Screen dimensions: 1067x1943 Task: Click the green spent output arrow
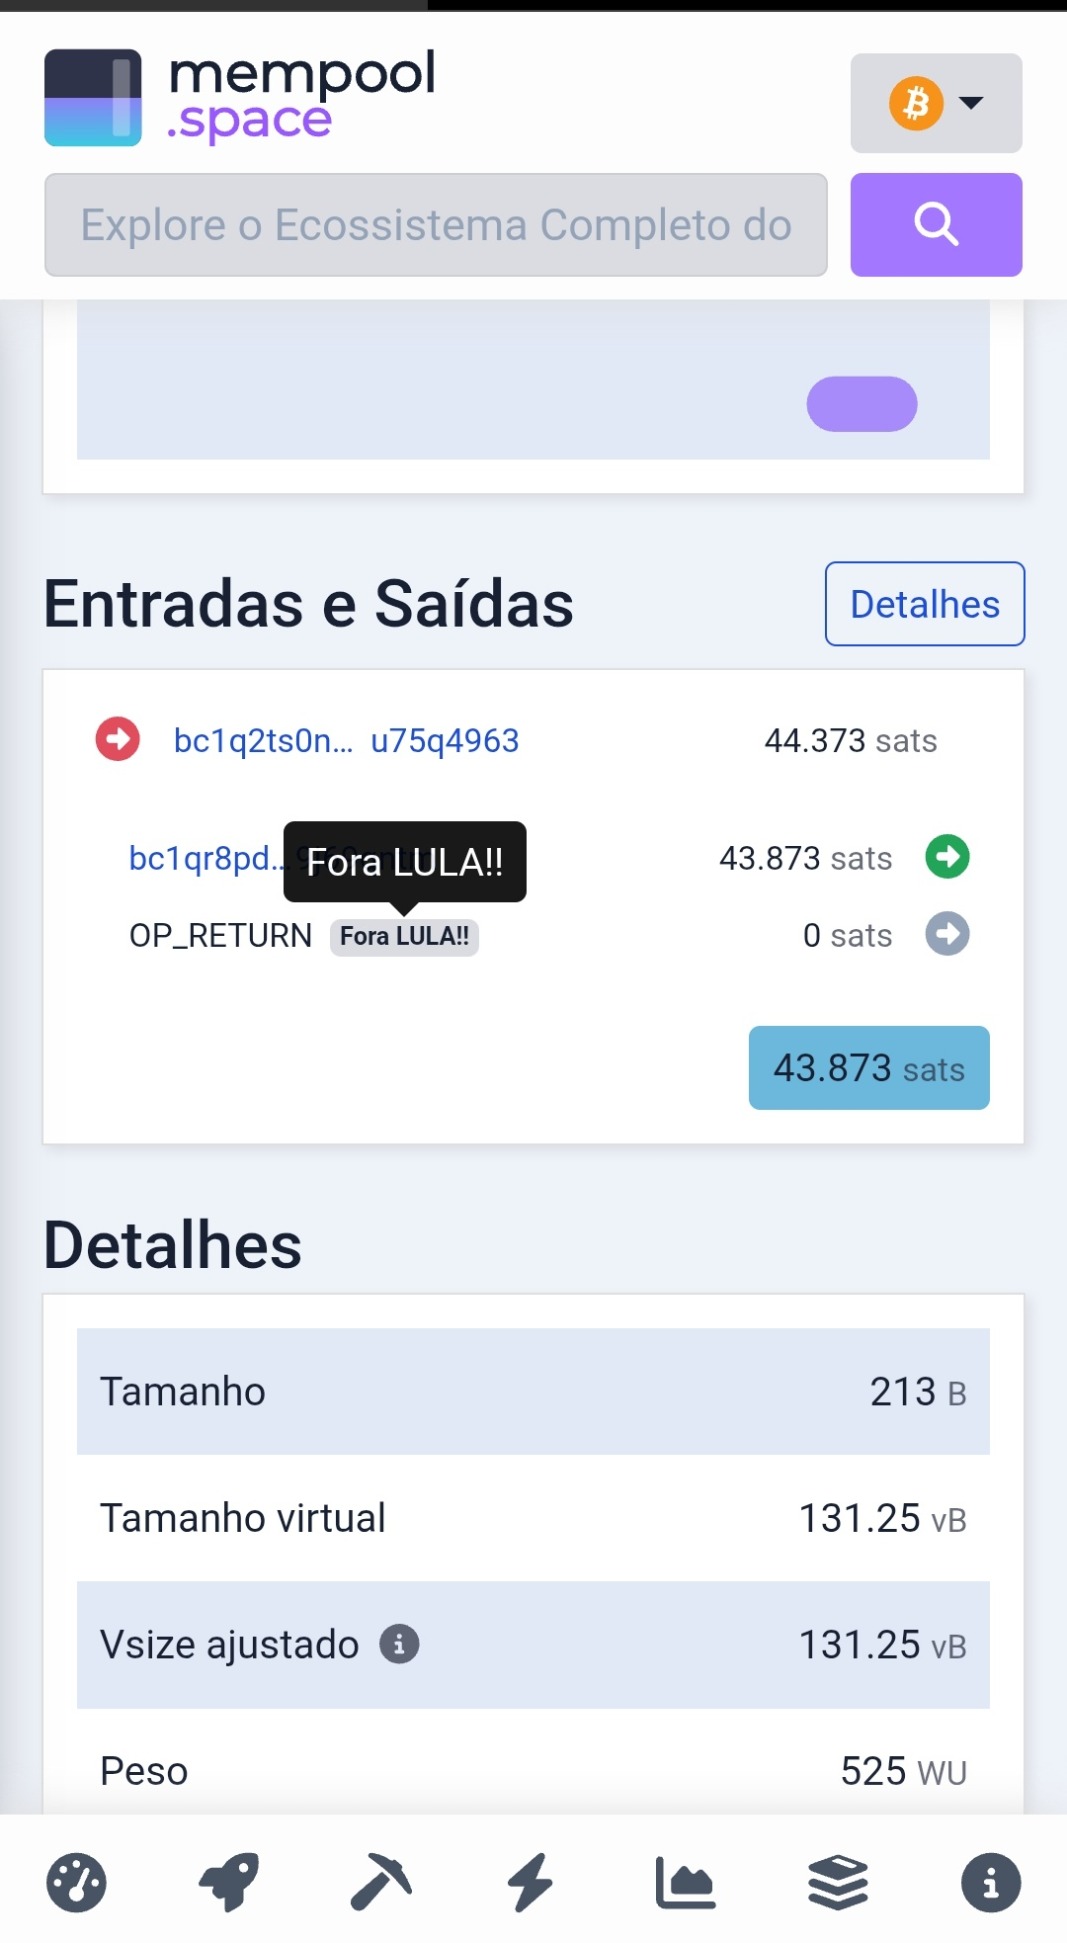coord(947,857)
